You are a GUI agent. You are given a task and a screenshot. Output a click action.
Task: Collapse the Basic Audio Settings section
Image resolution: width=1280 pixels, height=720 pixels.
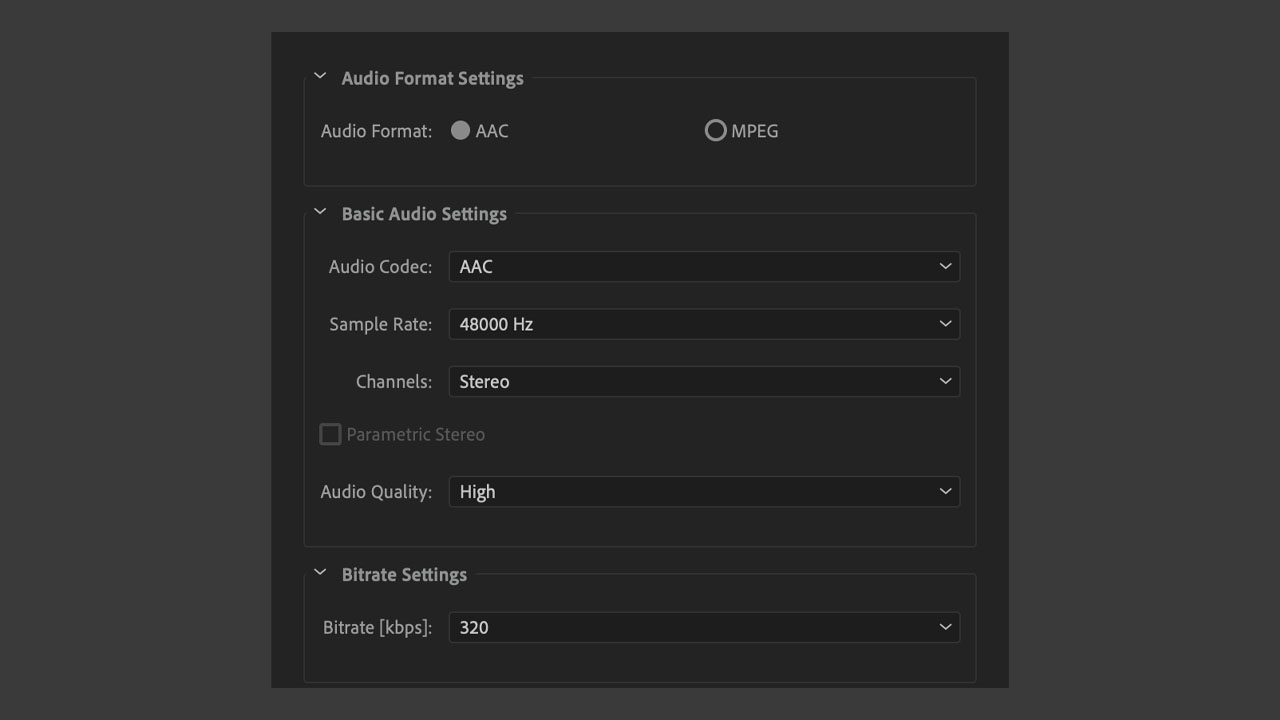tap(320, 211)
